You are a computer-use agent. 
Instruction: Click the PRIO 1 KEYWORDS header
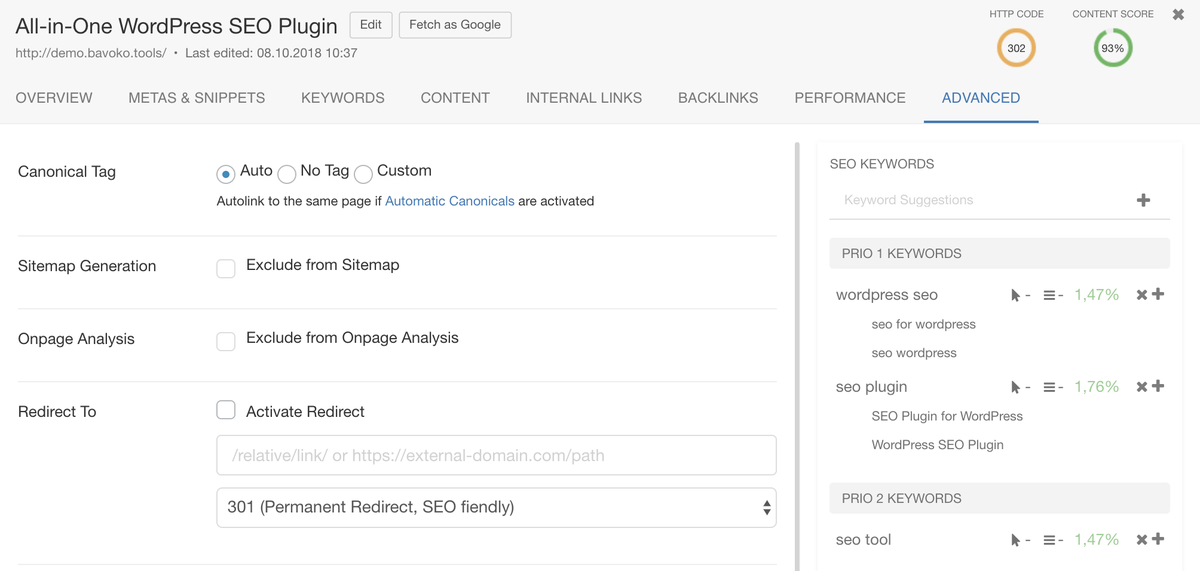pyautogui.click(x=999, y=253)
